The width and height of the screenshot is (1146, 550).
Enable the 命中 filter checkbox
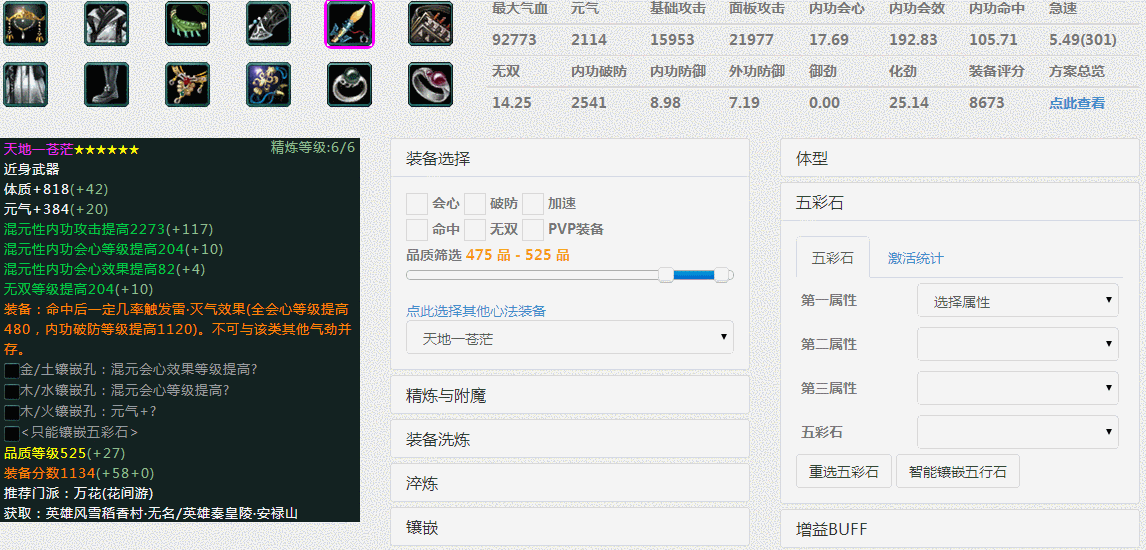pyautogui.click(x=417, y=230)
